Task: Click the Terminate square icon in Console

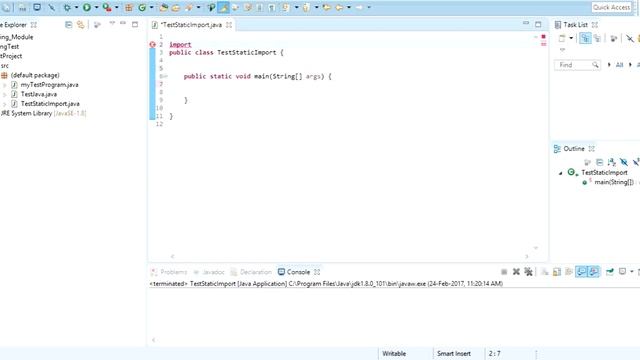Action: (x=504, y=272)
